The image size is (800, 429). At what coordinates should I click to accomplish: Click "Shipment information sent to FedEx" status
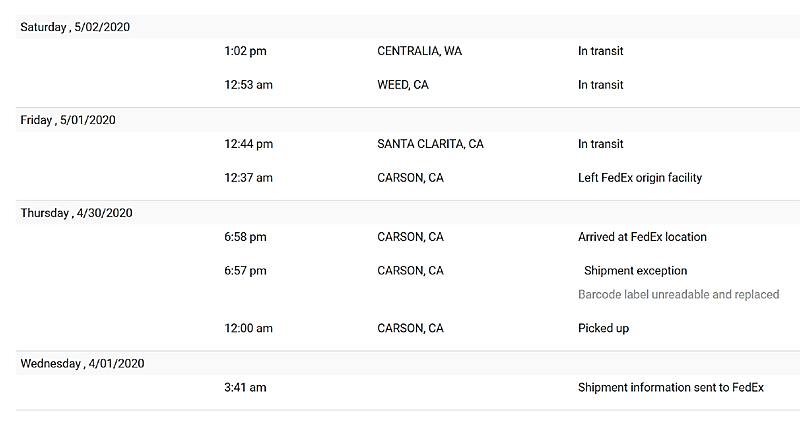coord(671,387)
